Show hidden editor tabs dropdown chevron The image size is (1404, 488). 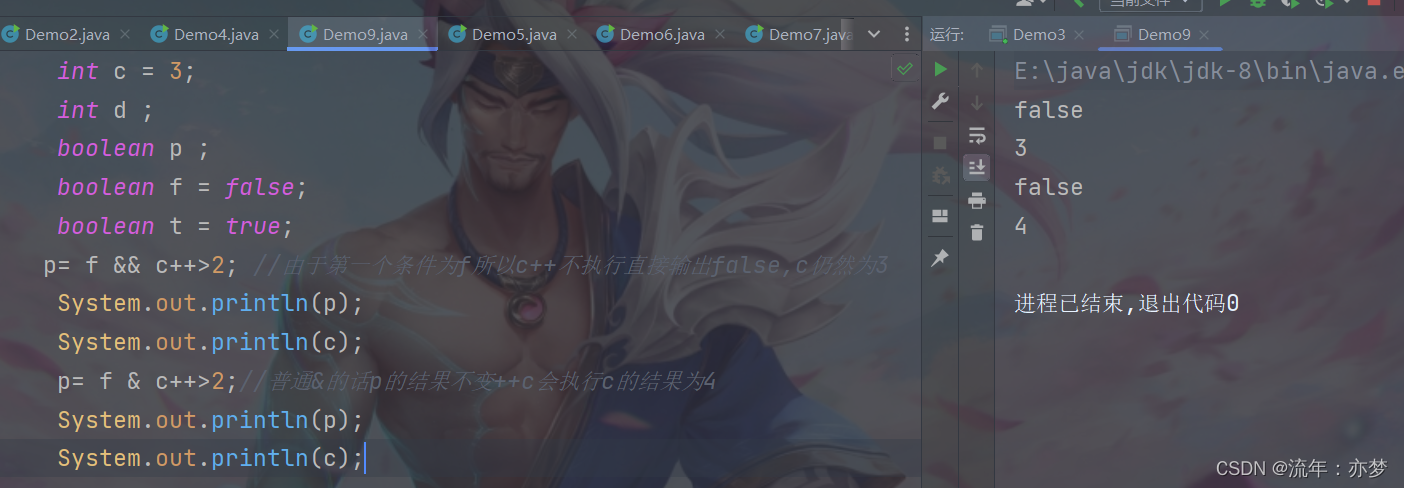coord(873,34)
